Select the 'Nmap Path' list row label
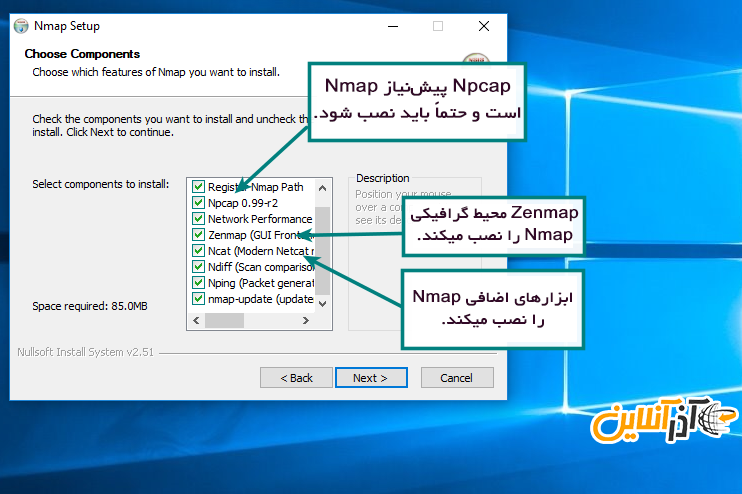Viewport: 742px width, 494px height. click(x=256, y=187)
